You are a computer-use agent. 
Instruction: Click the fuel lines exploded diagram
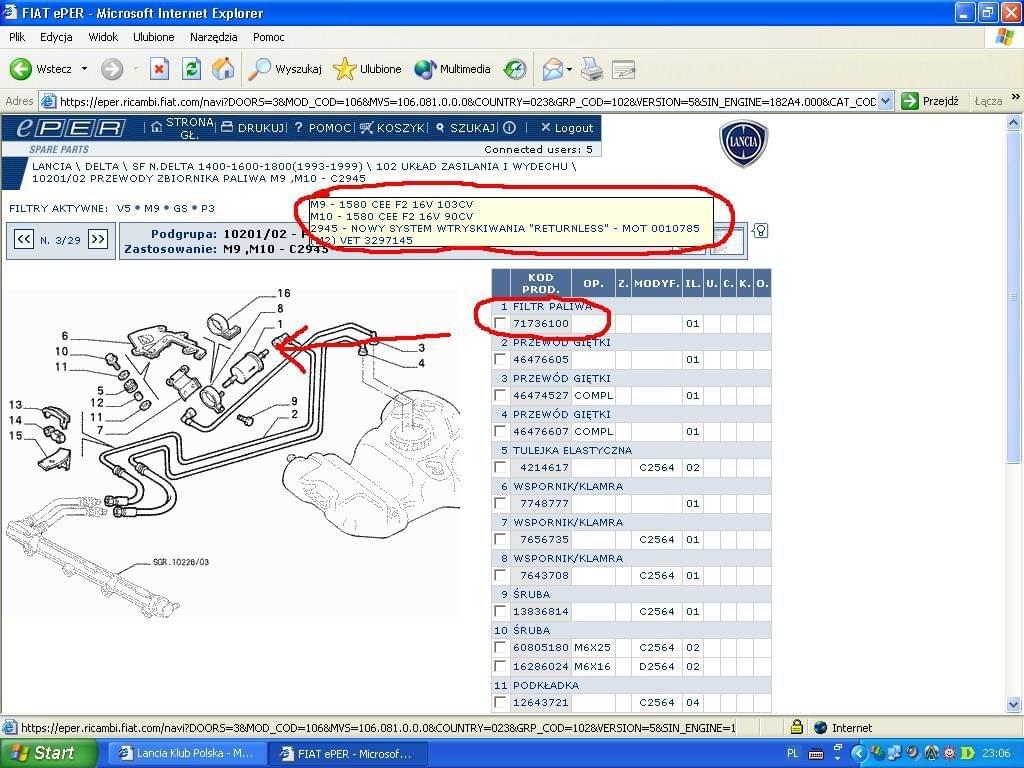coord(235,453)
